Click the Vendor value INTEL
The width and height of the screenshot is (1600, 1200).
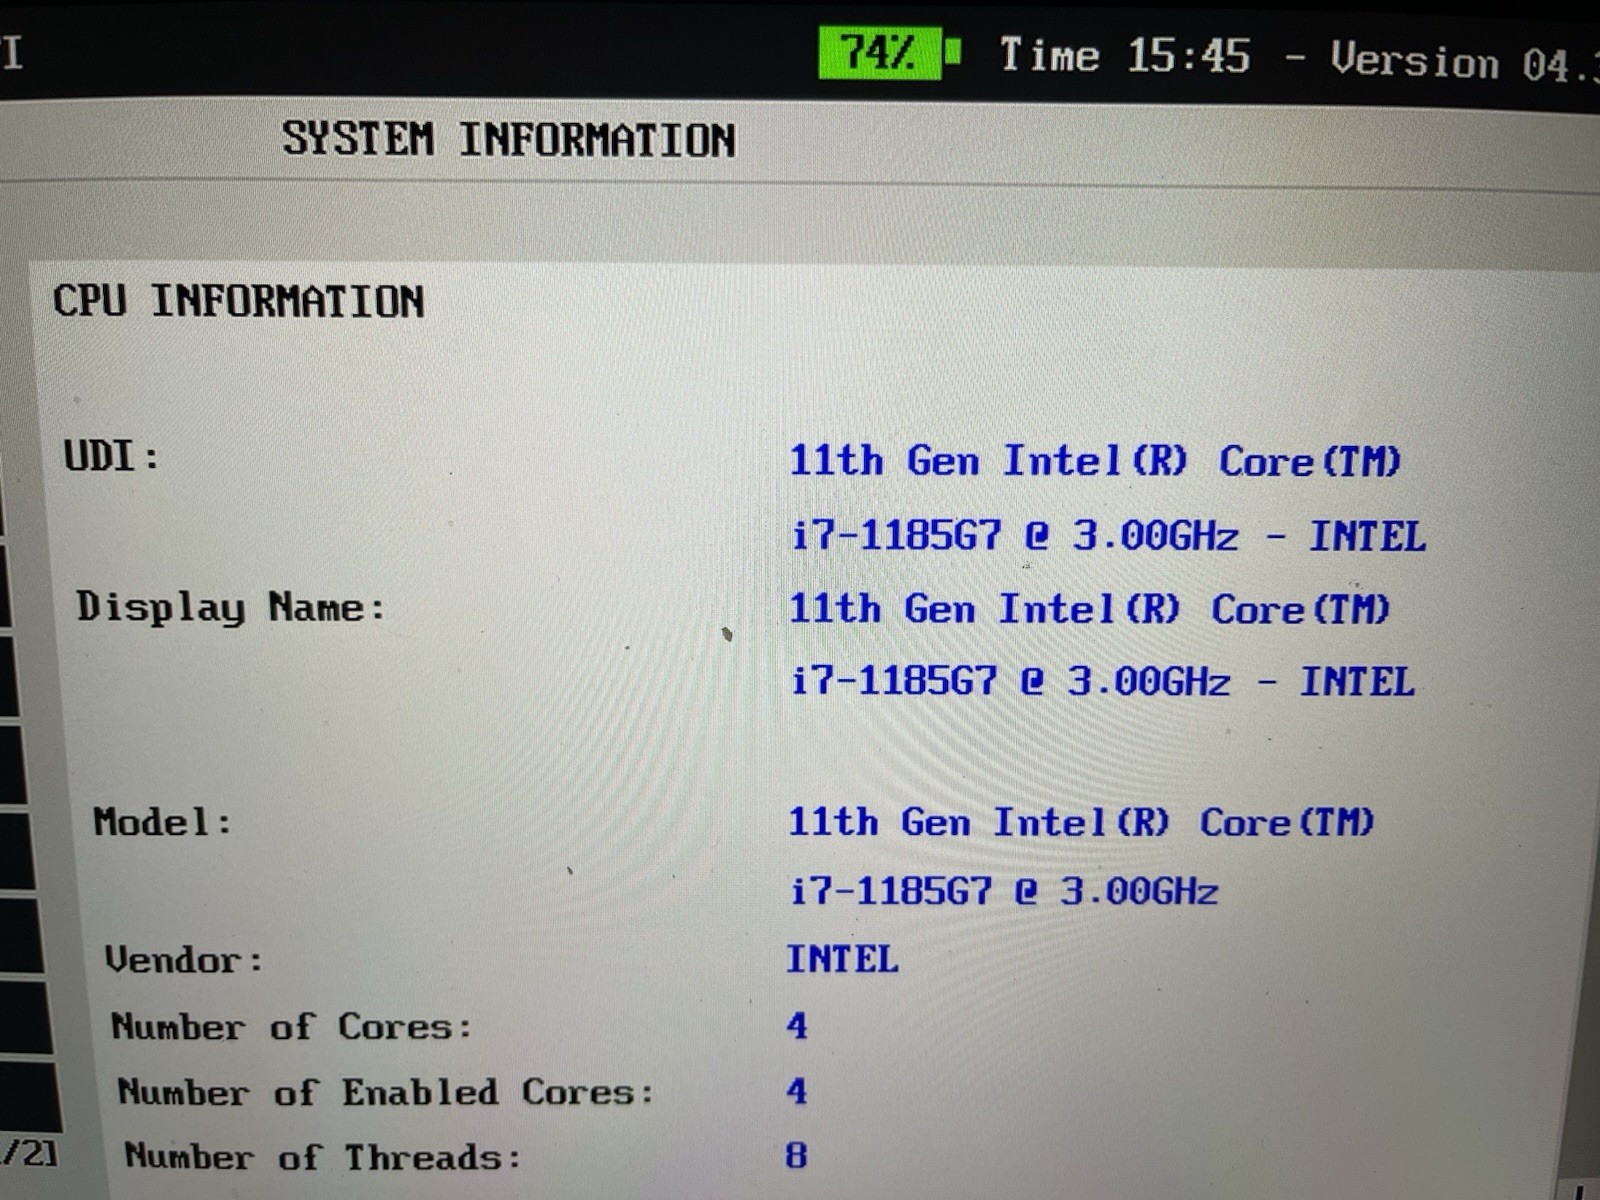[842, 959]
